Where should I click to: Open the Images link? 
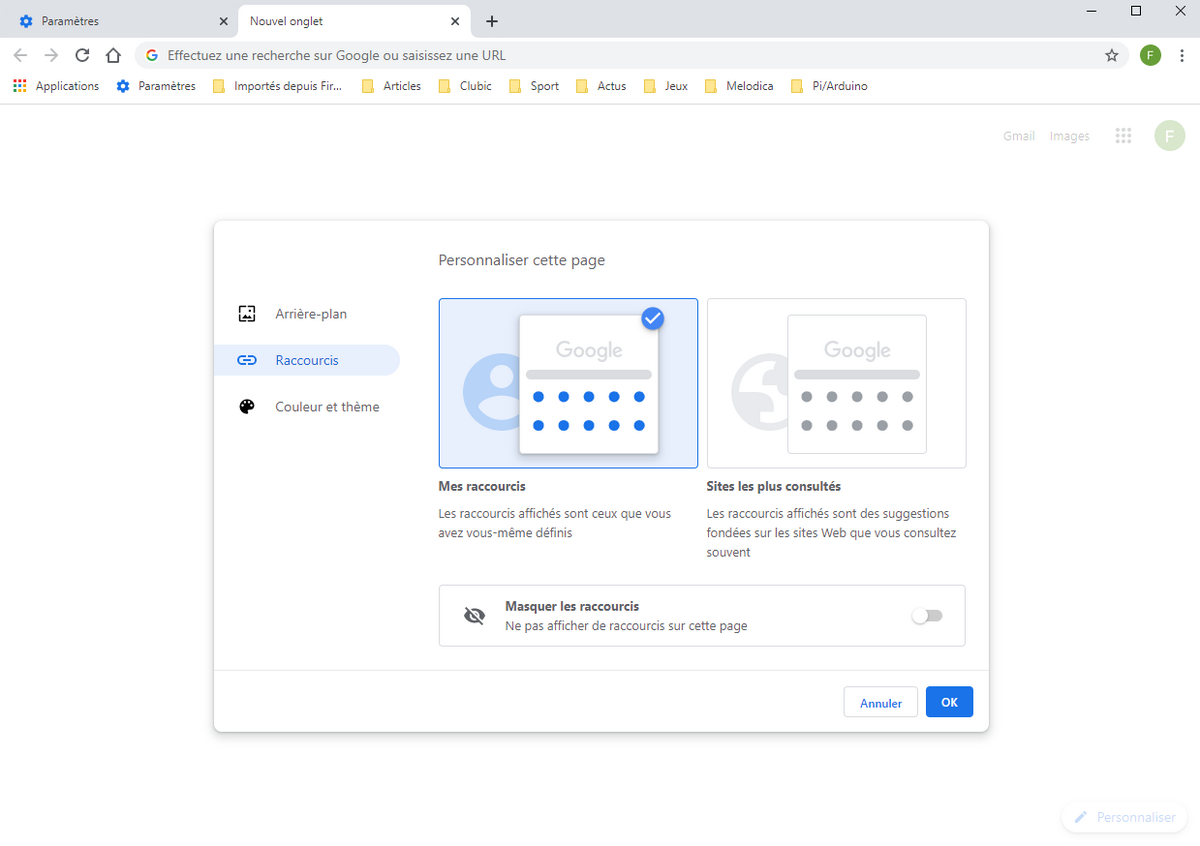coord(1069,136)
